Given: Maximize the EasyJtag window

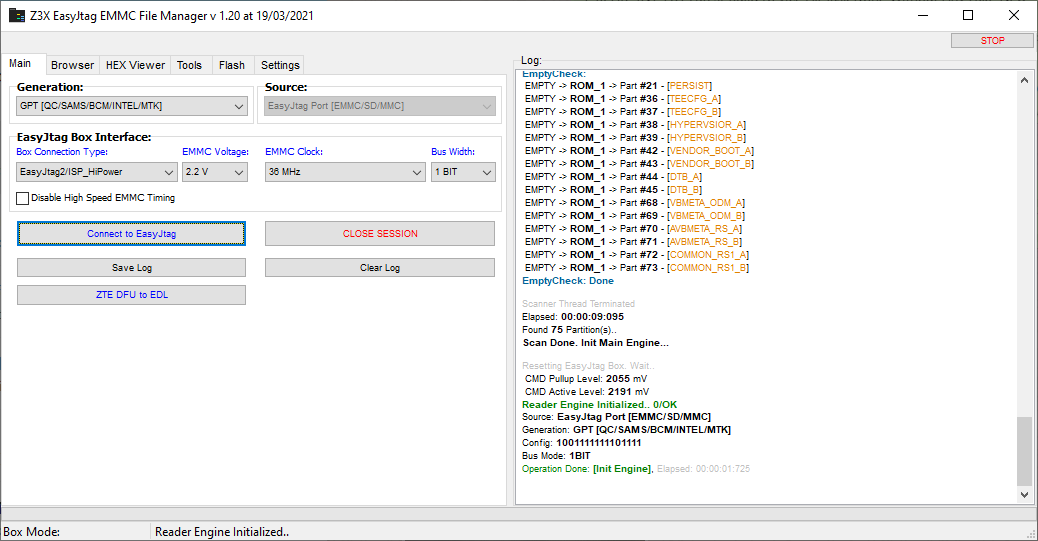Looking at the screenshot, I should coord(968,15).
